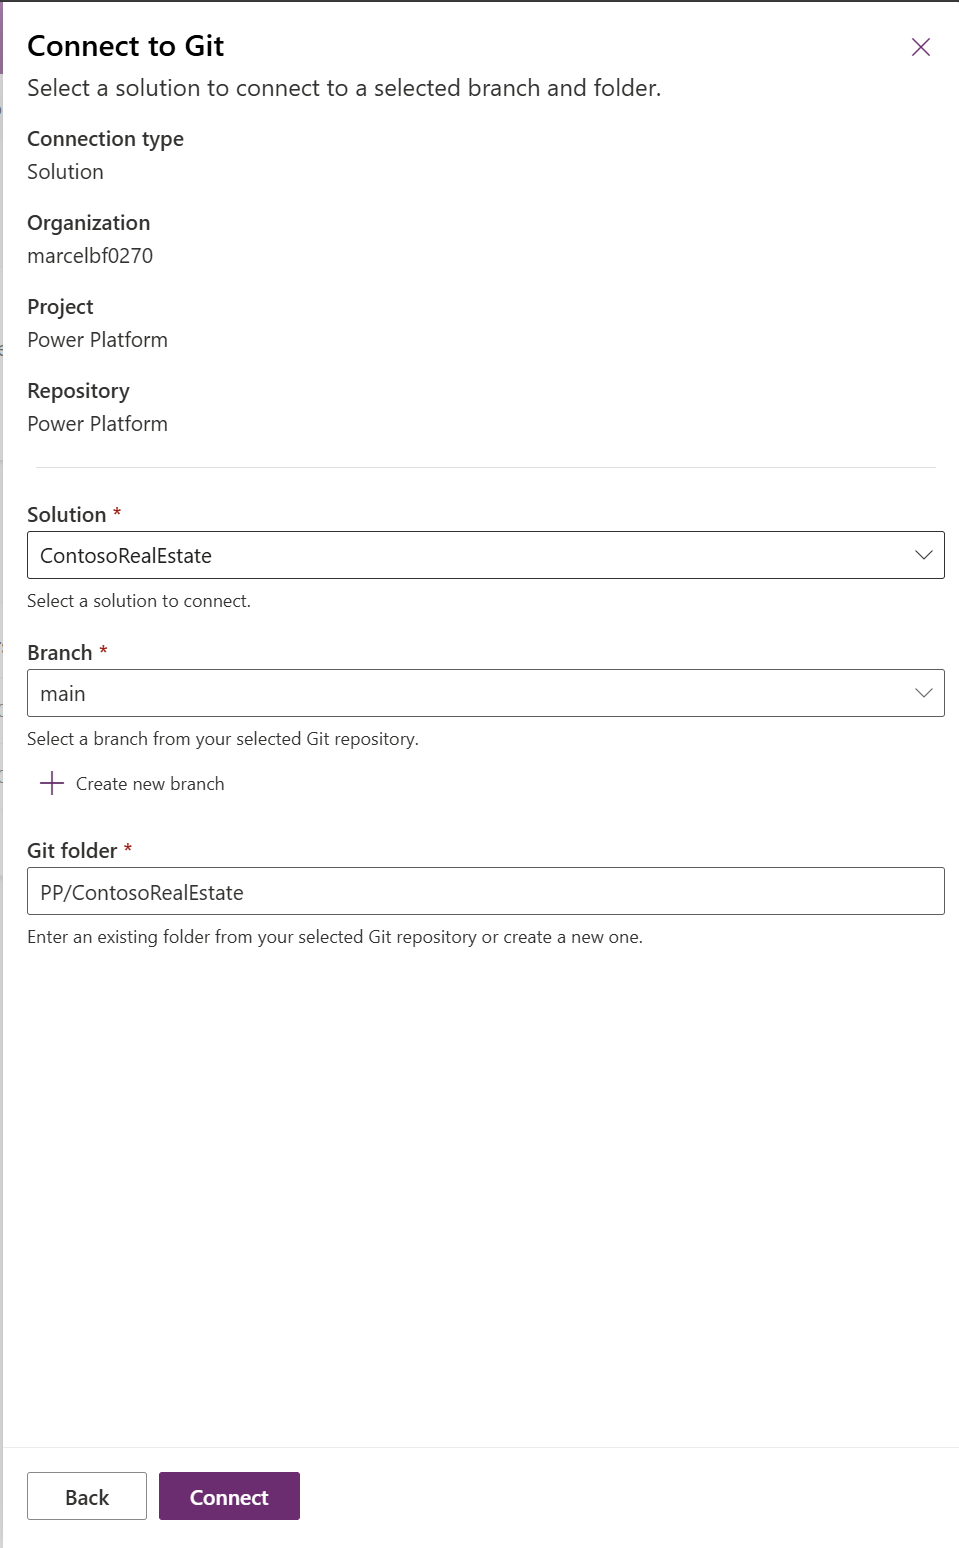
Task: Click the Repository label Power Platform
Action: point(97,424)
